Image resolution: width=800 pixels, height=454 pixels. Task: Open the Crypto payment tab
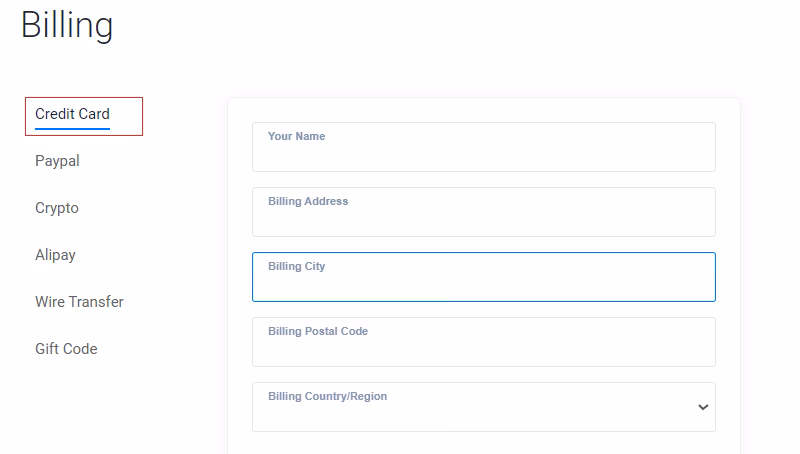tap(56, 208)
